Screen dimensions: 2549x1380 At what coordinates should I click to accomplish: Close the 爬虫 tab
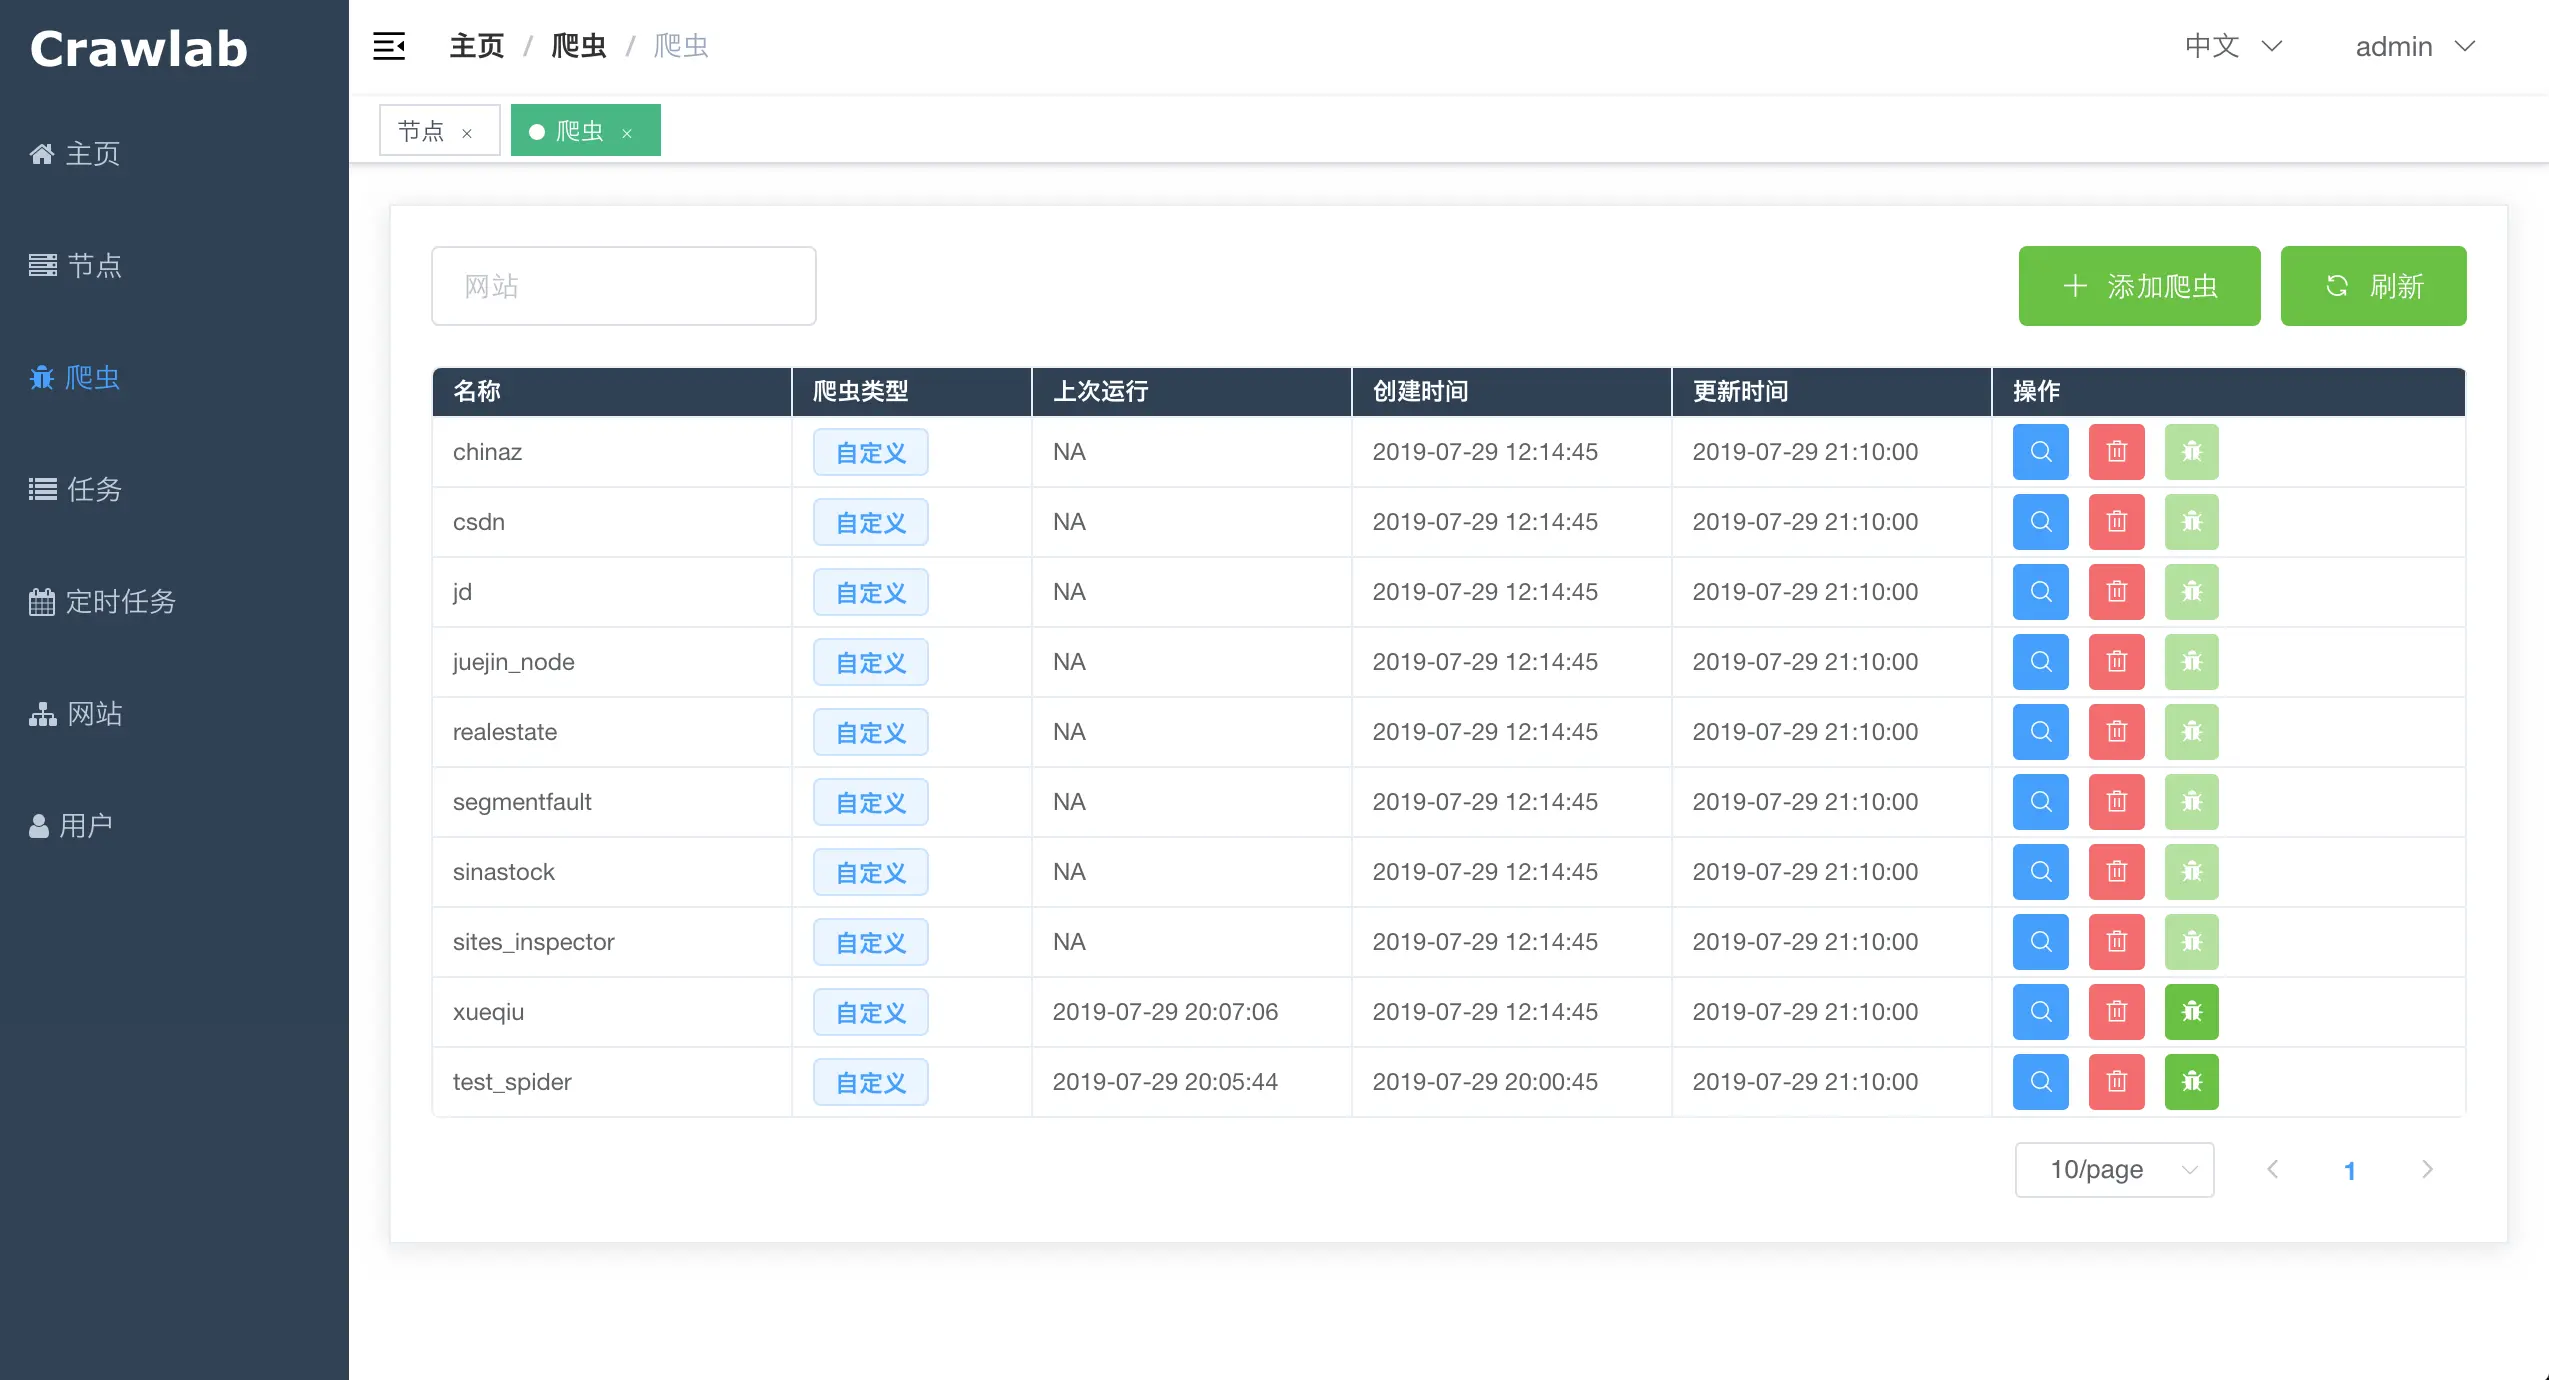point(627,133)
